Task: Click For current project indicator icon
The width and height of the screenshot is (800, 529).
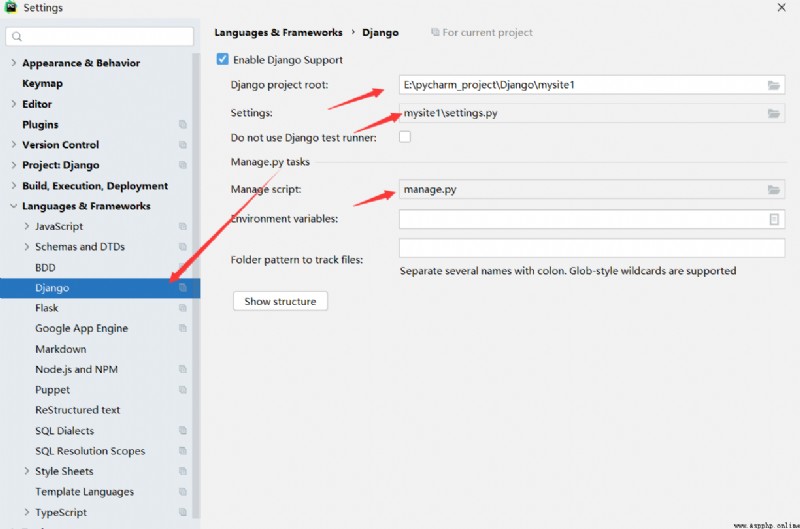Action: pyautogui.click(x=435, y=32)
